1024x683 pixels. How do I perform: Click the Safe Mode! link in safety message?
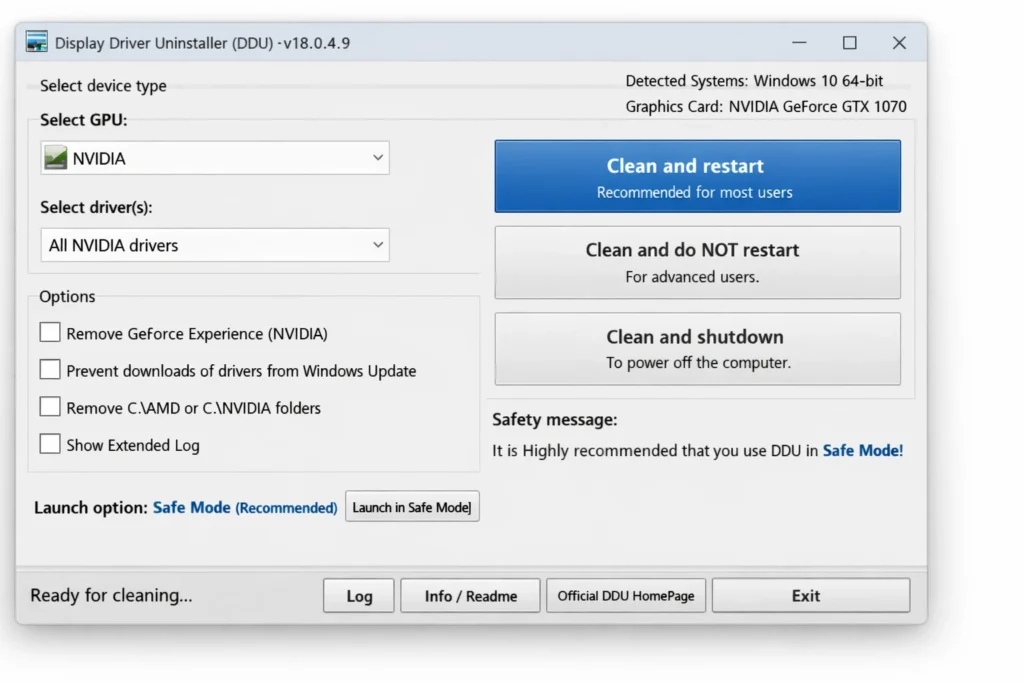pyautogui.click(x=862, y=450)
